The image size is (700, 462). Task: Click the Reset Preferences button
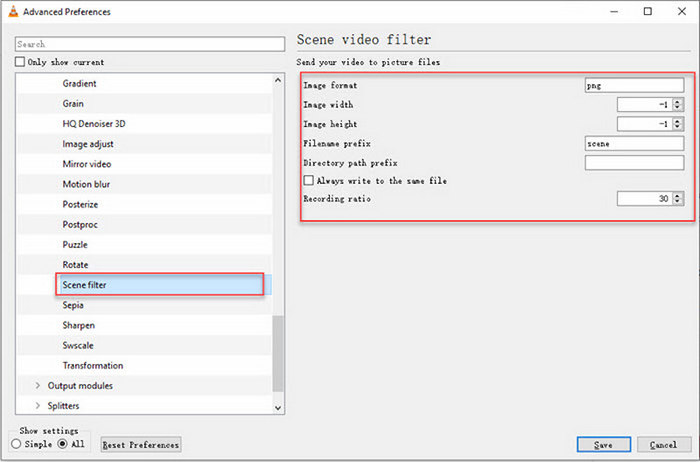tap(141, 445)
